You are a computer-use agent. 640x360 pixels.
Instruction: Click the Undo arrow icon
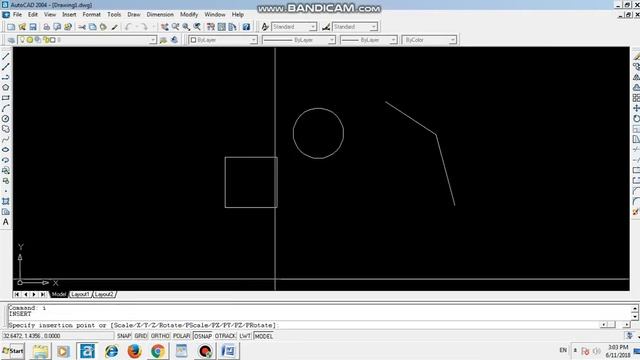pyautogui.click(x=129, y=27)
